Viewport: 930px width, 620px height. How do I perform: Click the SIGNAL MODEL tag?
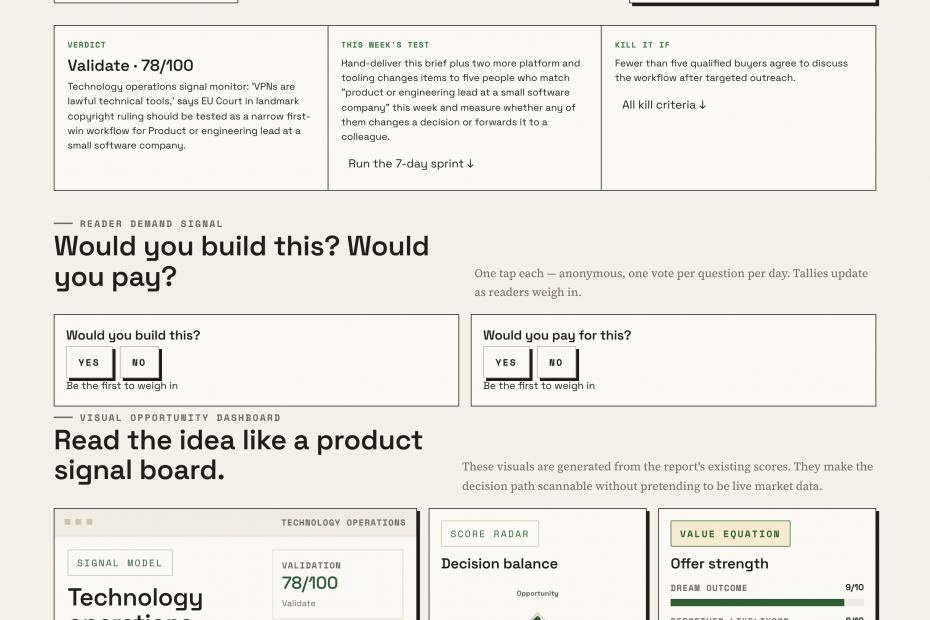click(120, 562)
